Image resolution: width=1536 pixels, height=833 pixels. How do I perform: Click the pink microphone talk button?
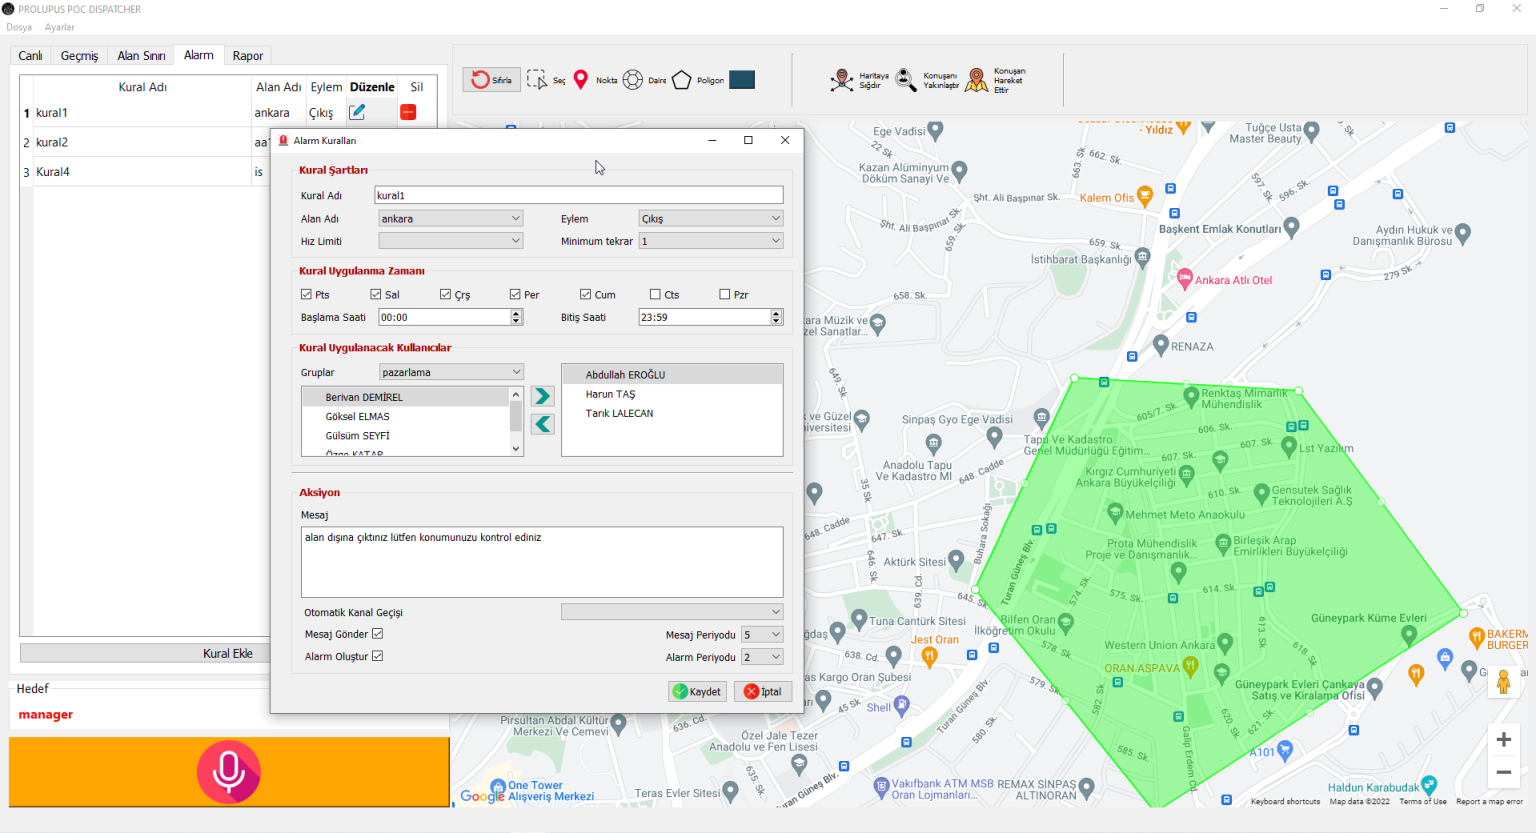click(x=229, y=772)
